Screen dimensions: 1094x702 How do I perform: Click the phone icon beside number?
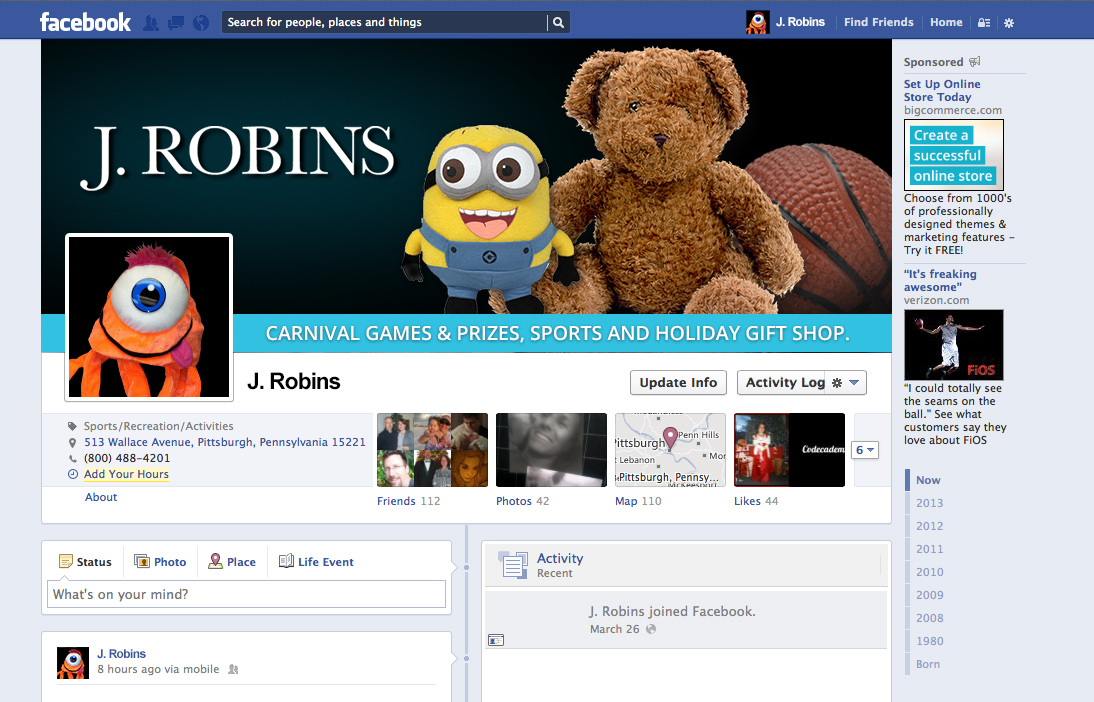click(73, 458)
